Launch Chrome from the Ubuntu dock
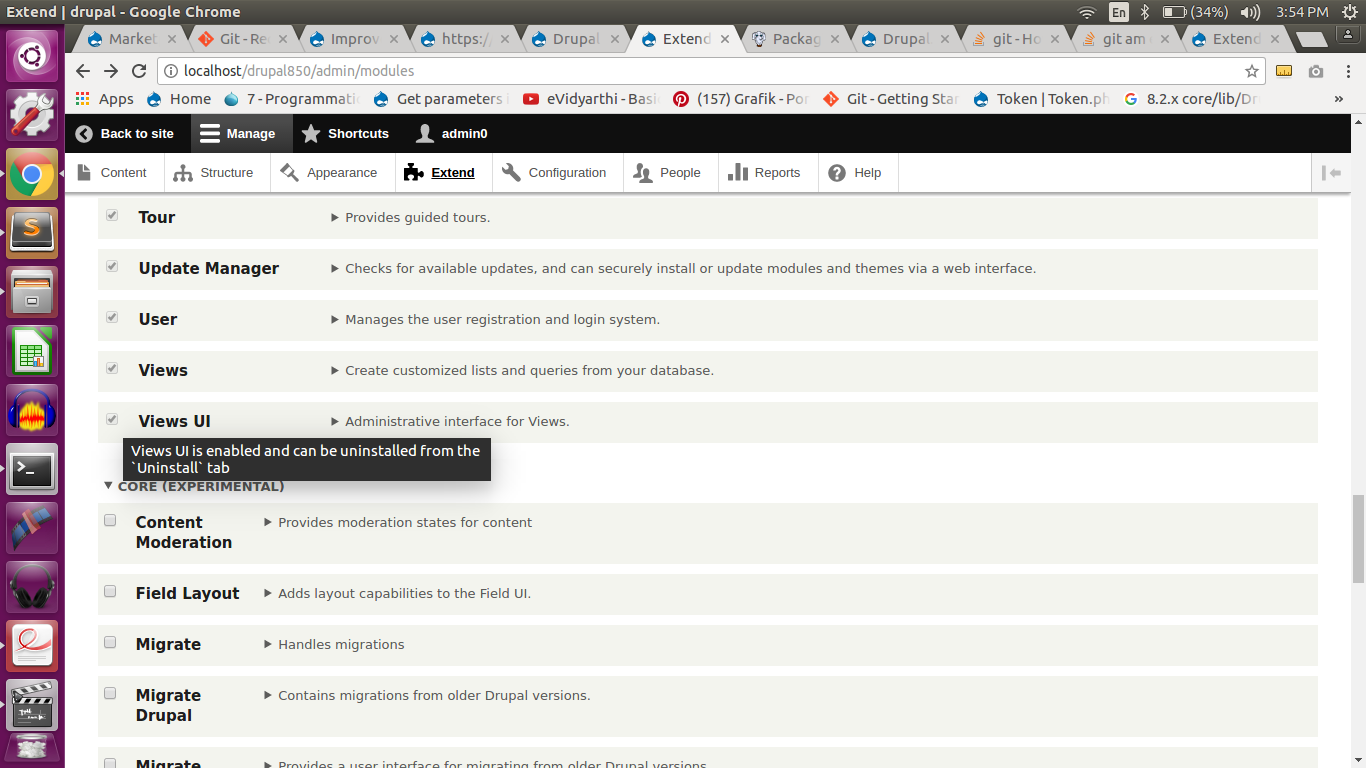 point(31,174)
